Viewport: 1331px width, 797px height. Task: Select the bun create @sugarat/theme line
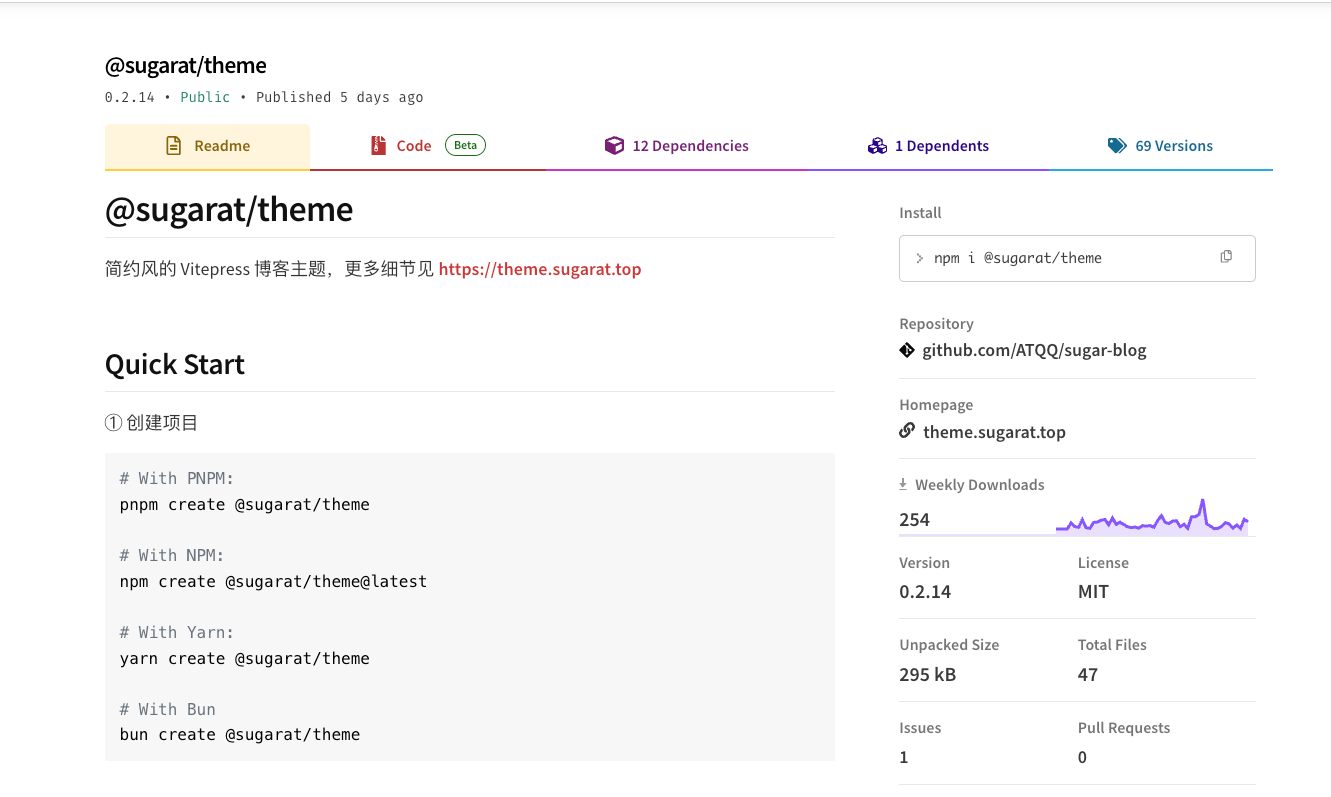[x=240, y=734]
